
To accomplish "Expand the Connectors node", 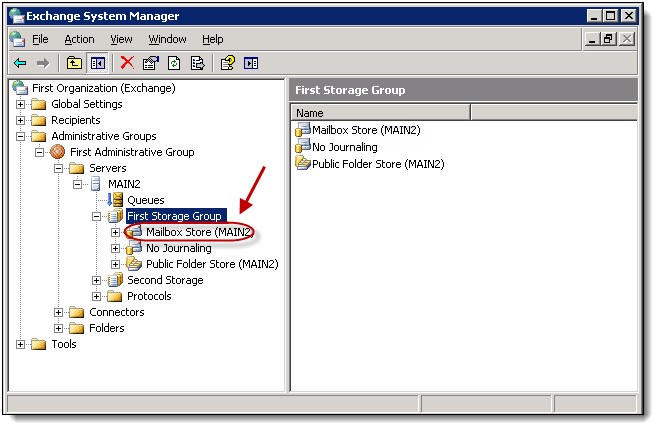I will pos(58,312).
